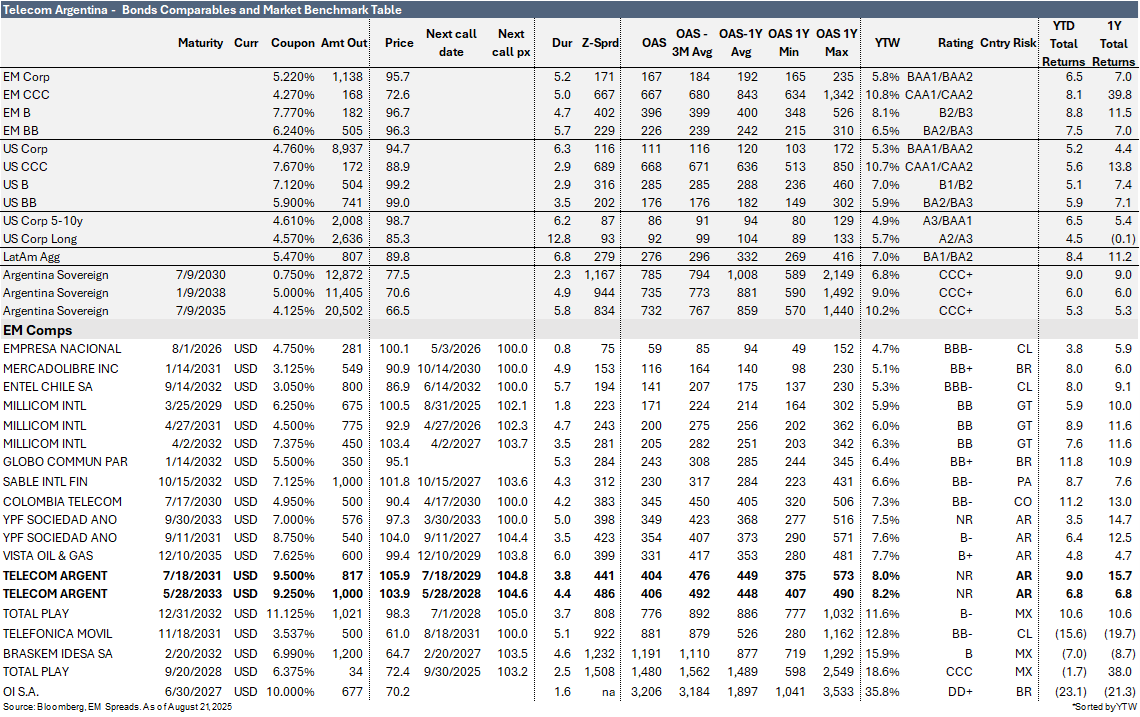Screen dimensions: 1140x717
Task: Click the TOTAL PLAY coupon '11.125%'
Action: click(x=291, y=614)
